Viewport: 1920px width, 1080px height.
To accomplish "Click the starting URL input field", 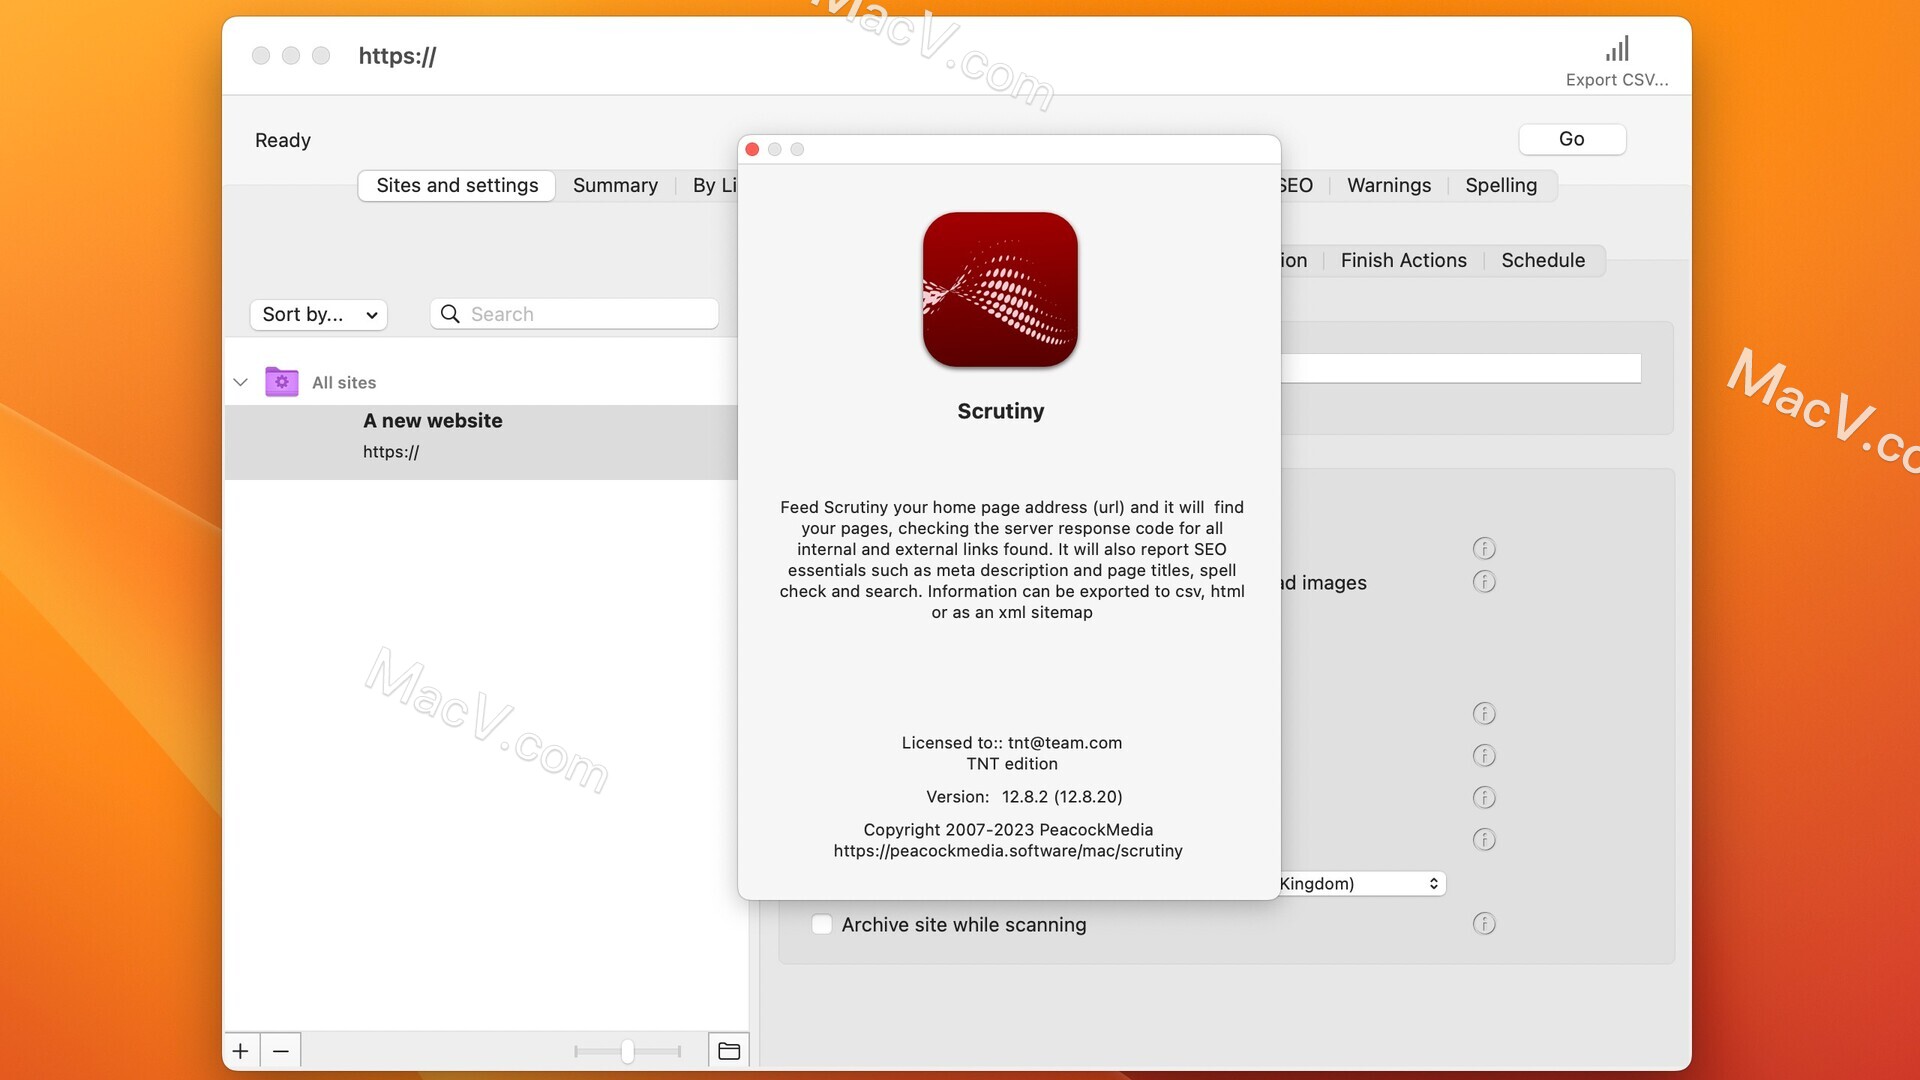I will click(1461, 368).
